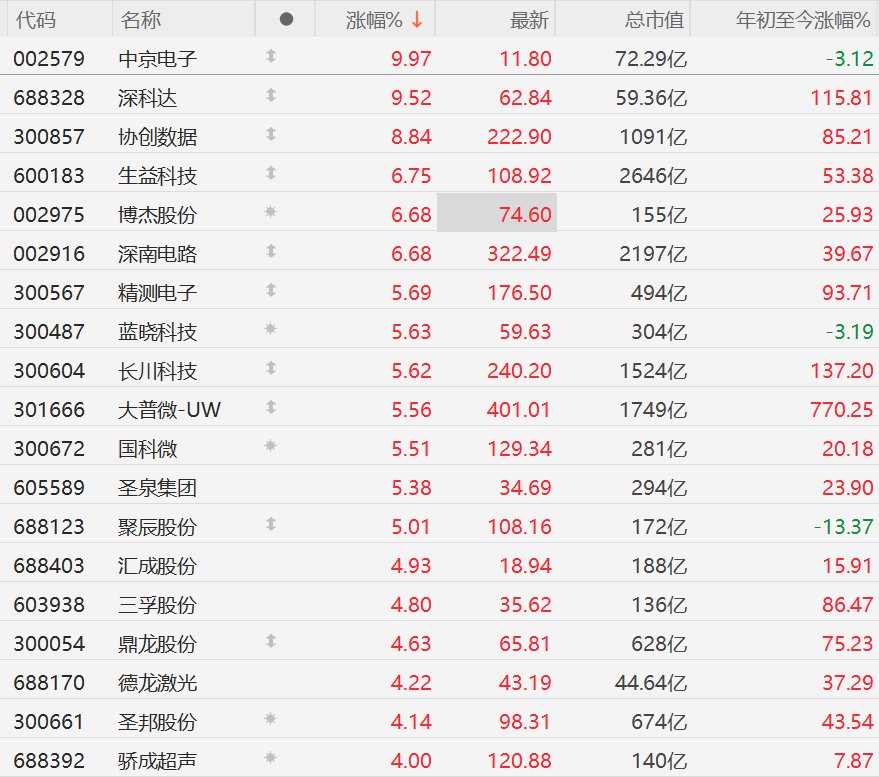Image resolution: width=879 pixels, height=777 pixels.
Task: Click gain value 9.97
Action: tap(411, 59)
